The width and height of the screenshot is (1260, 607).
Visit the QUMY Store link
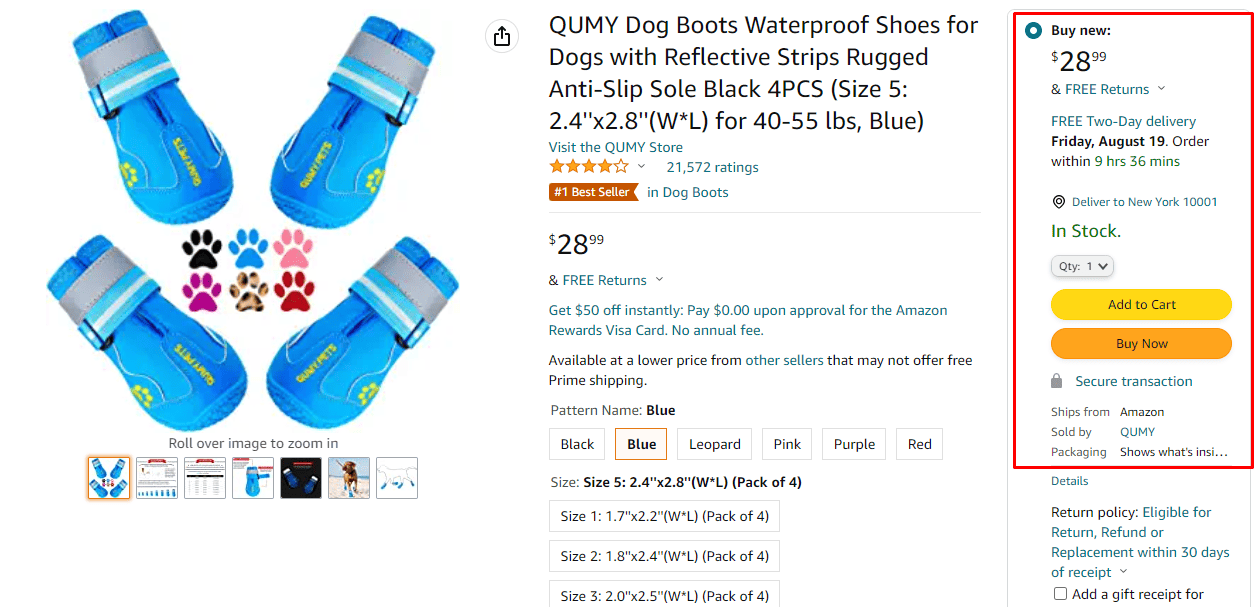pyautogui.click(x=616, y=147)
